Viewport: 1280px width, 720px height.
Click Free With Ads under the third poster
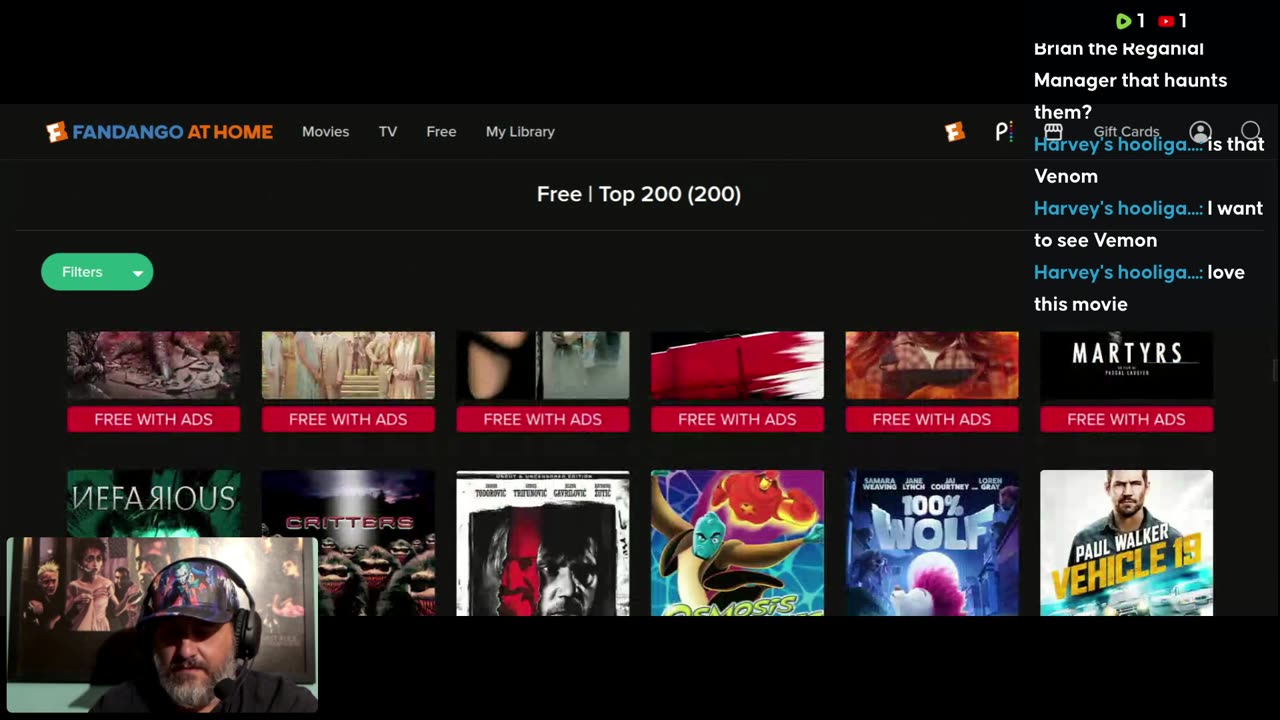tap(543, 419)
